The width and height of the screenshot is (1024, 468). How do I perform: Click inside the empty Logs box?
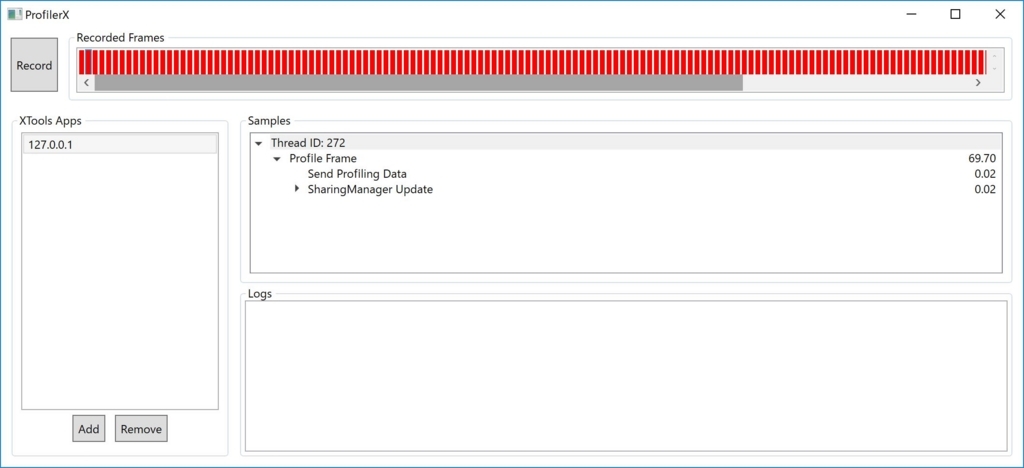(626, 375)
